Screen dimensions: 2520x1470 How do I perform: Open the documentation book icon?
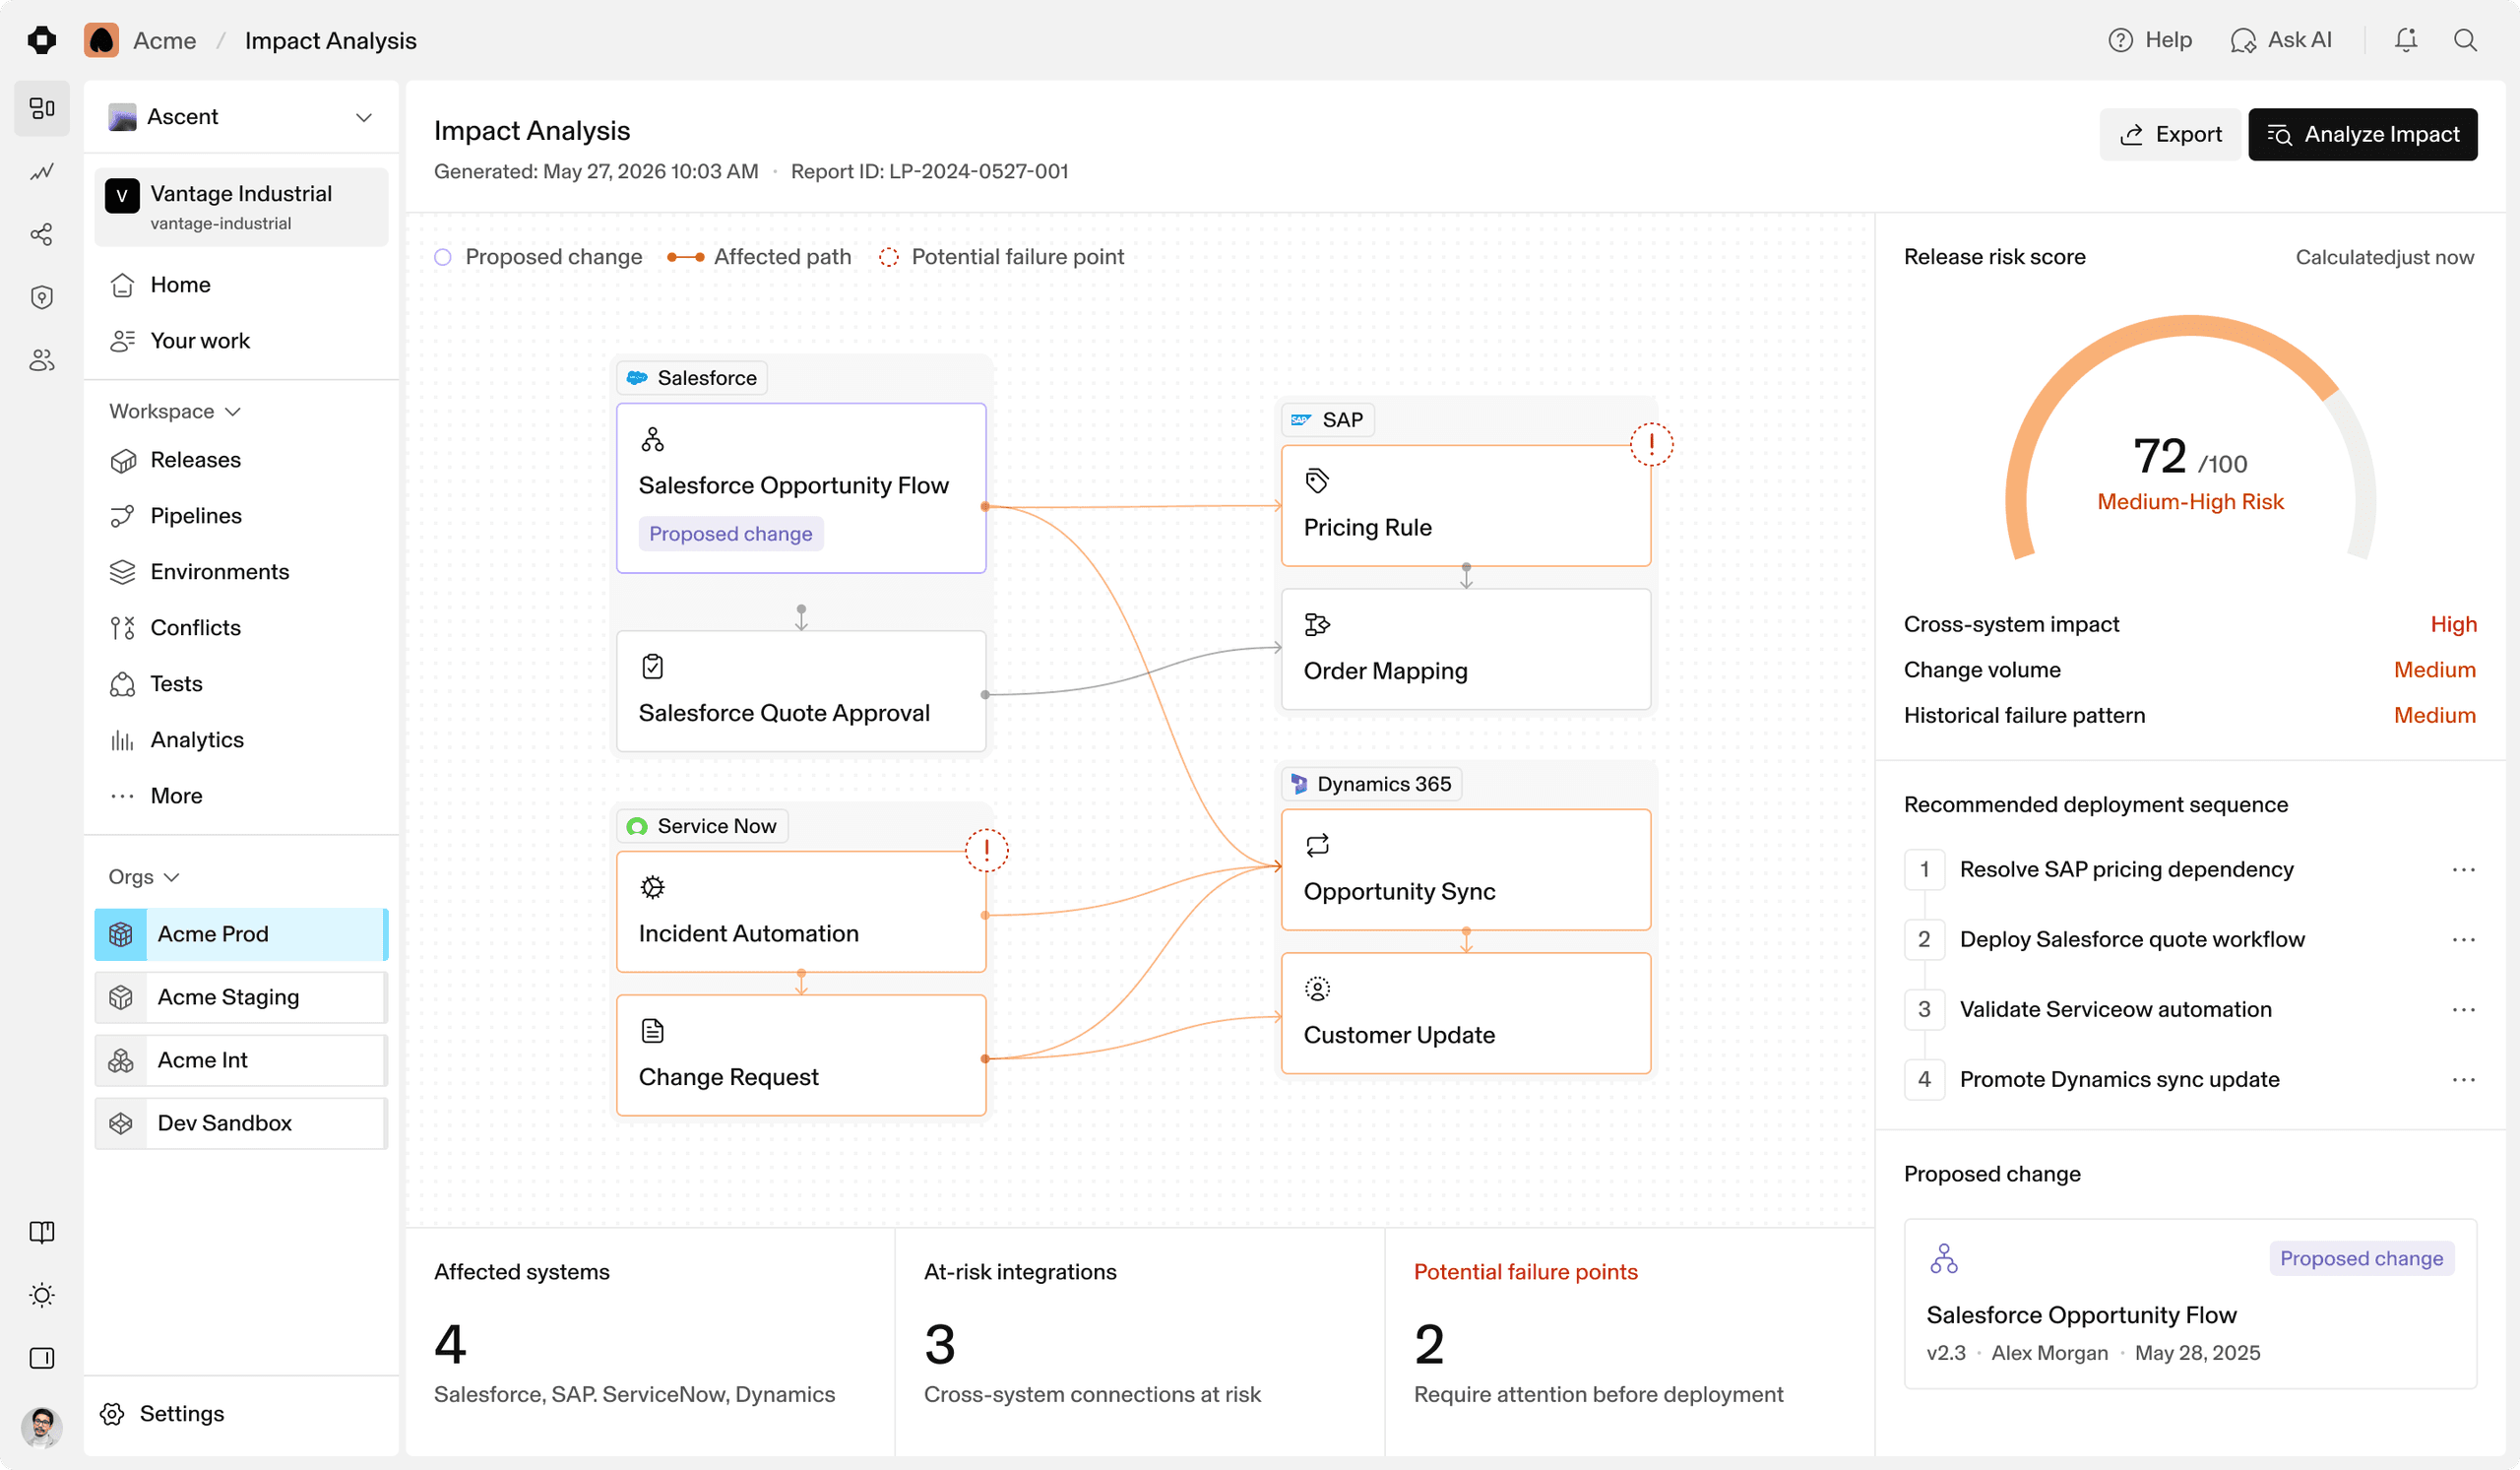click(42, 1232)
